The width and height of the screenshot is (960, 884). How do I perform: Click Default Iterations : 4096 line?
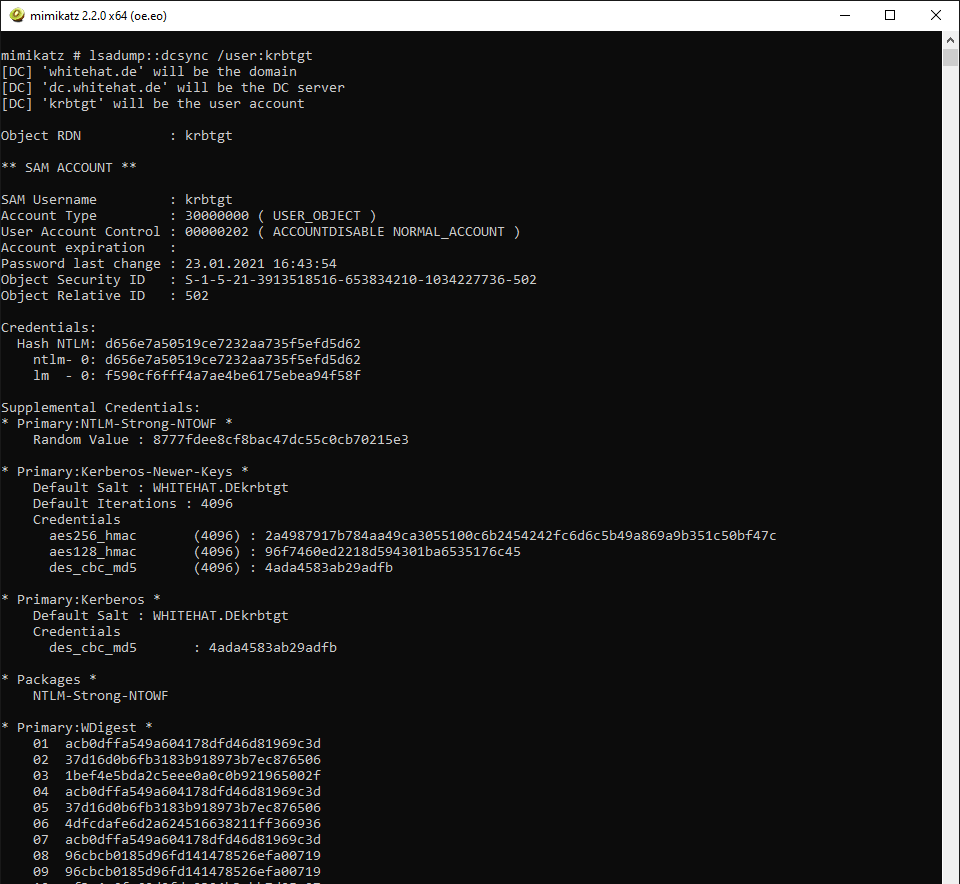(x=133, y=503)
